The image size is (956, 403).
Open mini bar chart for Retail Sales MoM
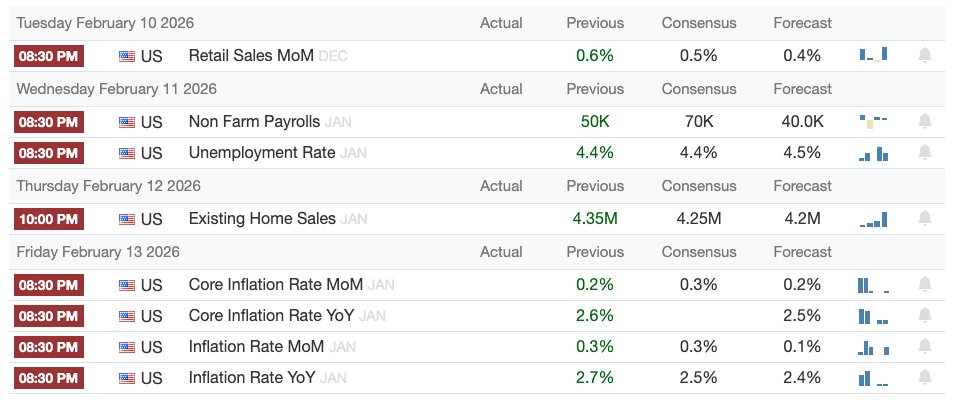(x=873, y=55)
